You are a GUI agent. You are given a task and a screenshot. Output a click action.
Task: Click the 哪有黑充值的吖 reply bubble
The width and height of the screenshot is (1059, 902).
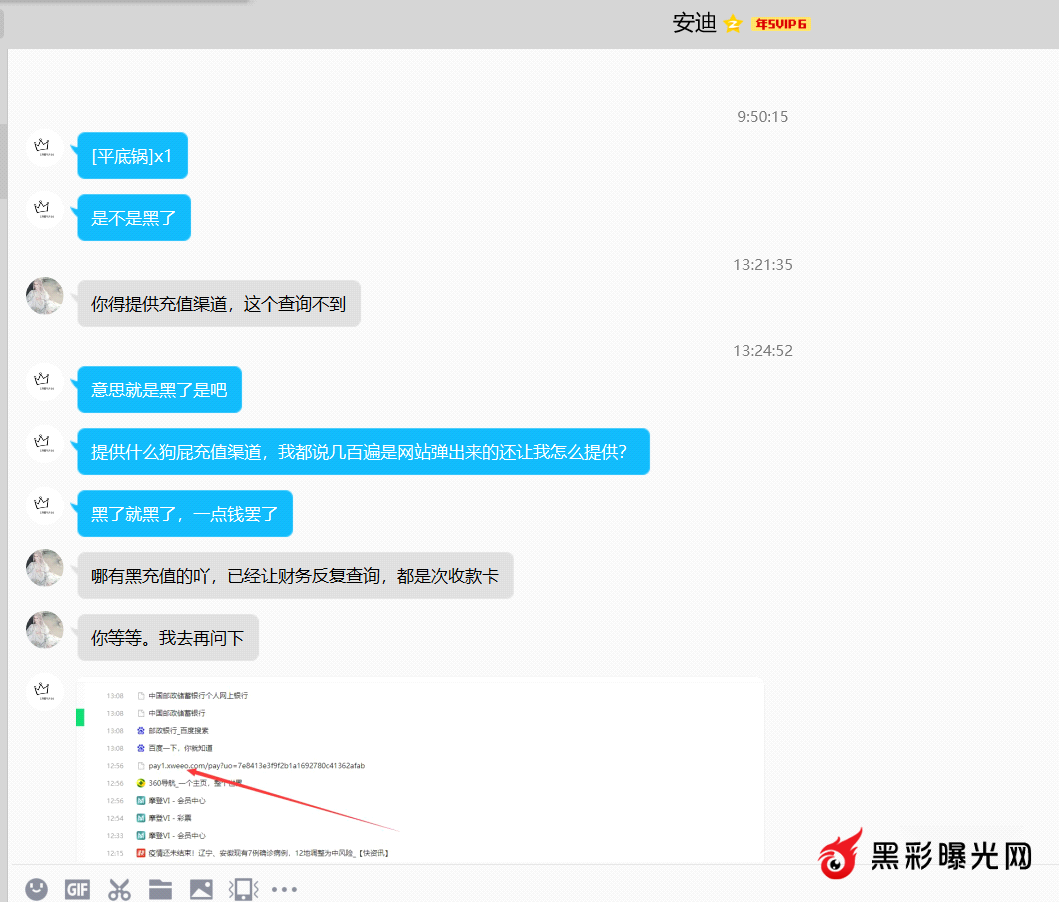coord(295,576)
